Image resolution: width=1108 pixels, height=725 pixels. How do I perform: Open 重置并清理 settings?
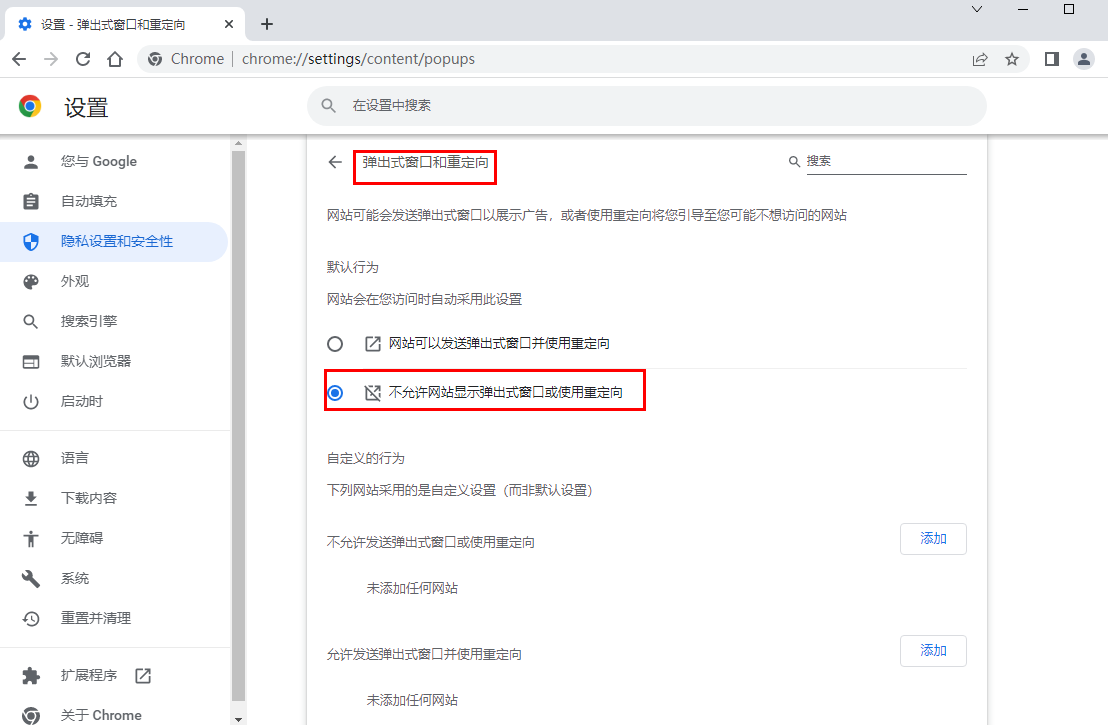(x=113, y=618)
